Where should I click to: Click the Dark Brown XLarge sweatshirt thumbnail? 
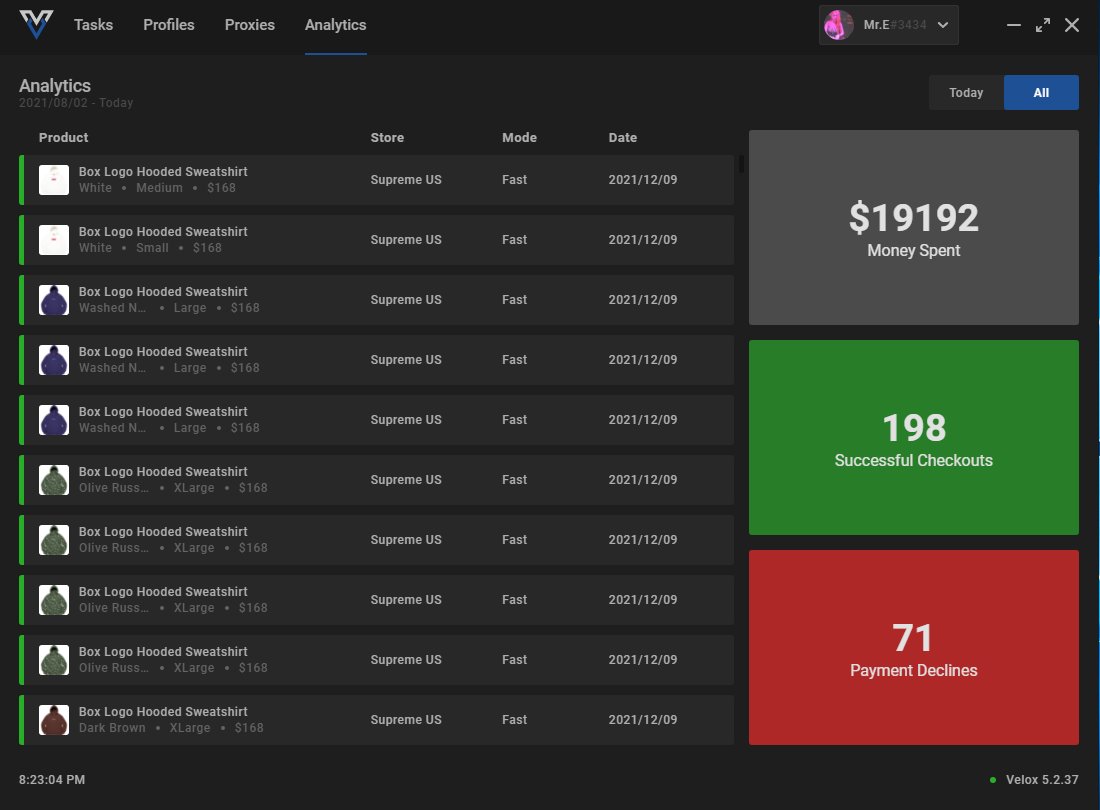[x=53, y=720]
